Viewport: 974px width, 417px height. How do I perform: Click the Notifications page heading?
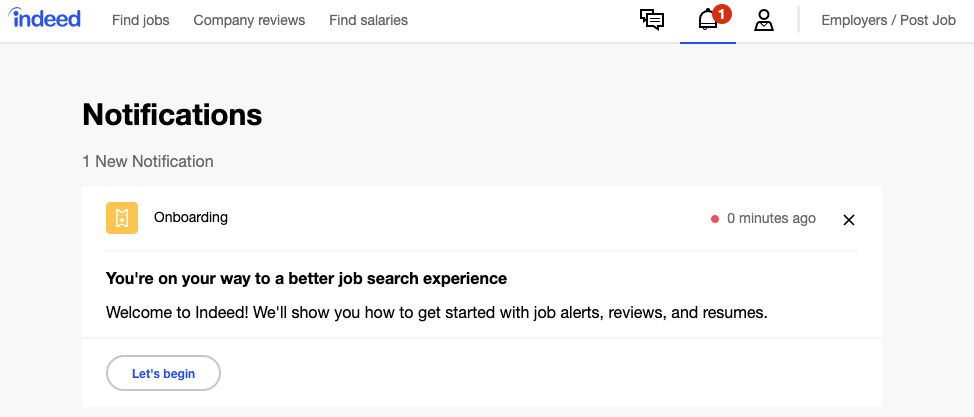(x=172, y=114)
